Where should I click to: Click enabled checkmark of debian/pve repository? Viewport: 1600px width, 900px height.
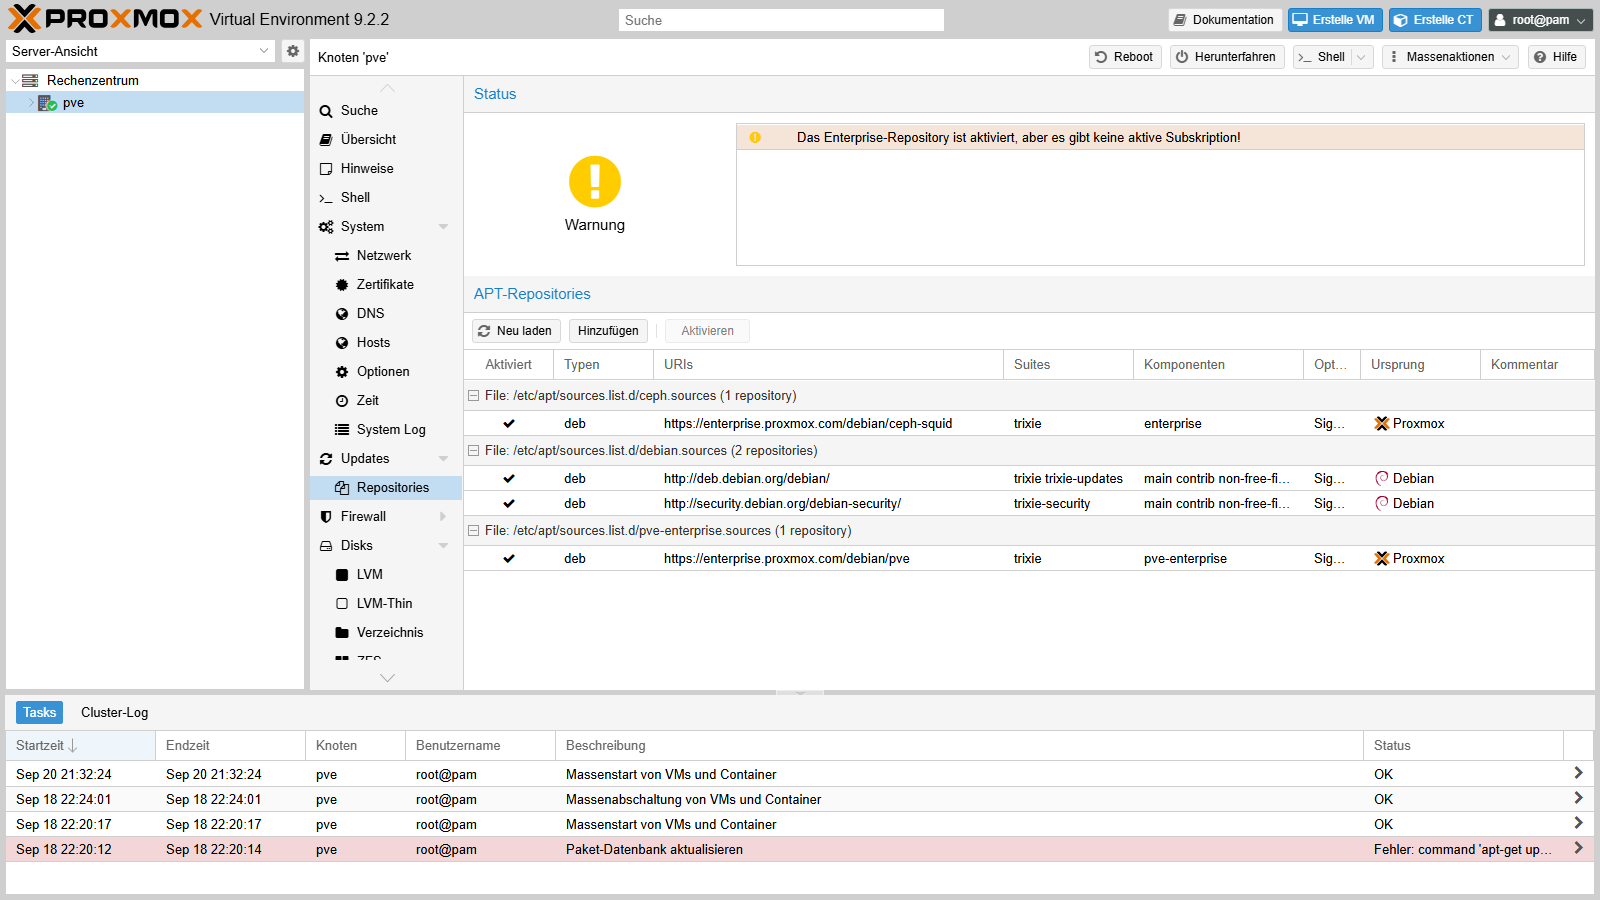coord(509,559)
